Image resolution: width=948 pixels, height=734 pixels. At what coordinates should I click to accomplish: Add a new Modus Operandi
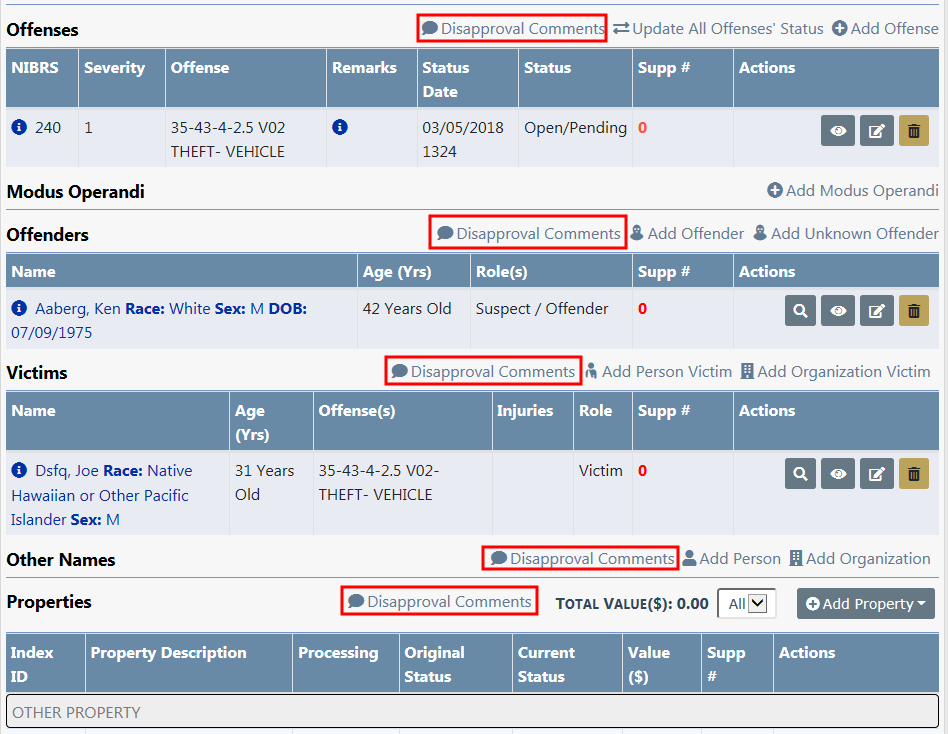point(852,190)
